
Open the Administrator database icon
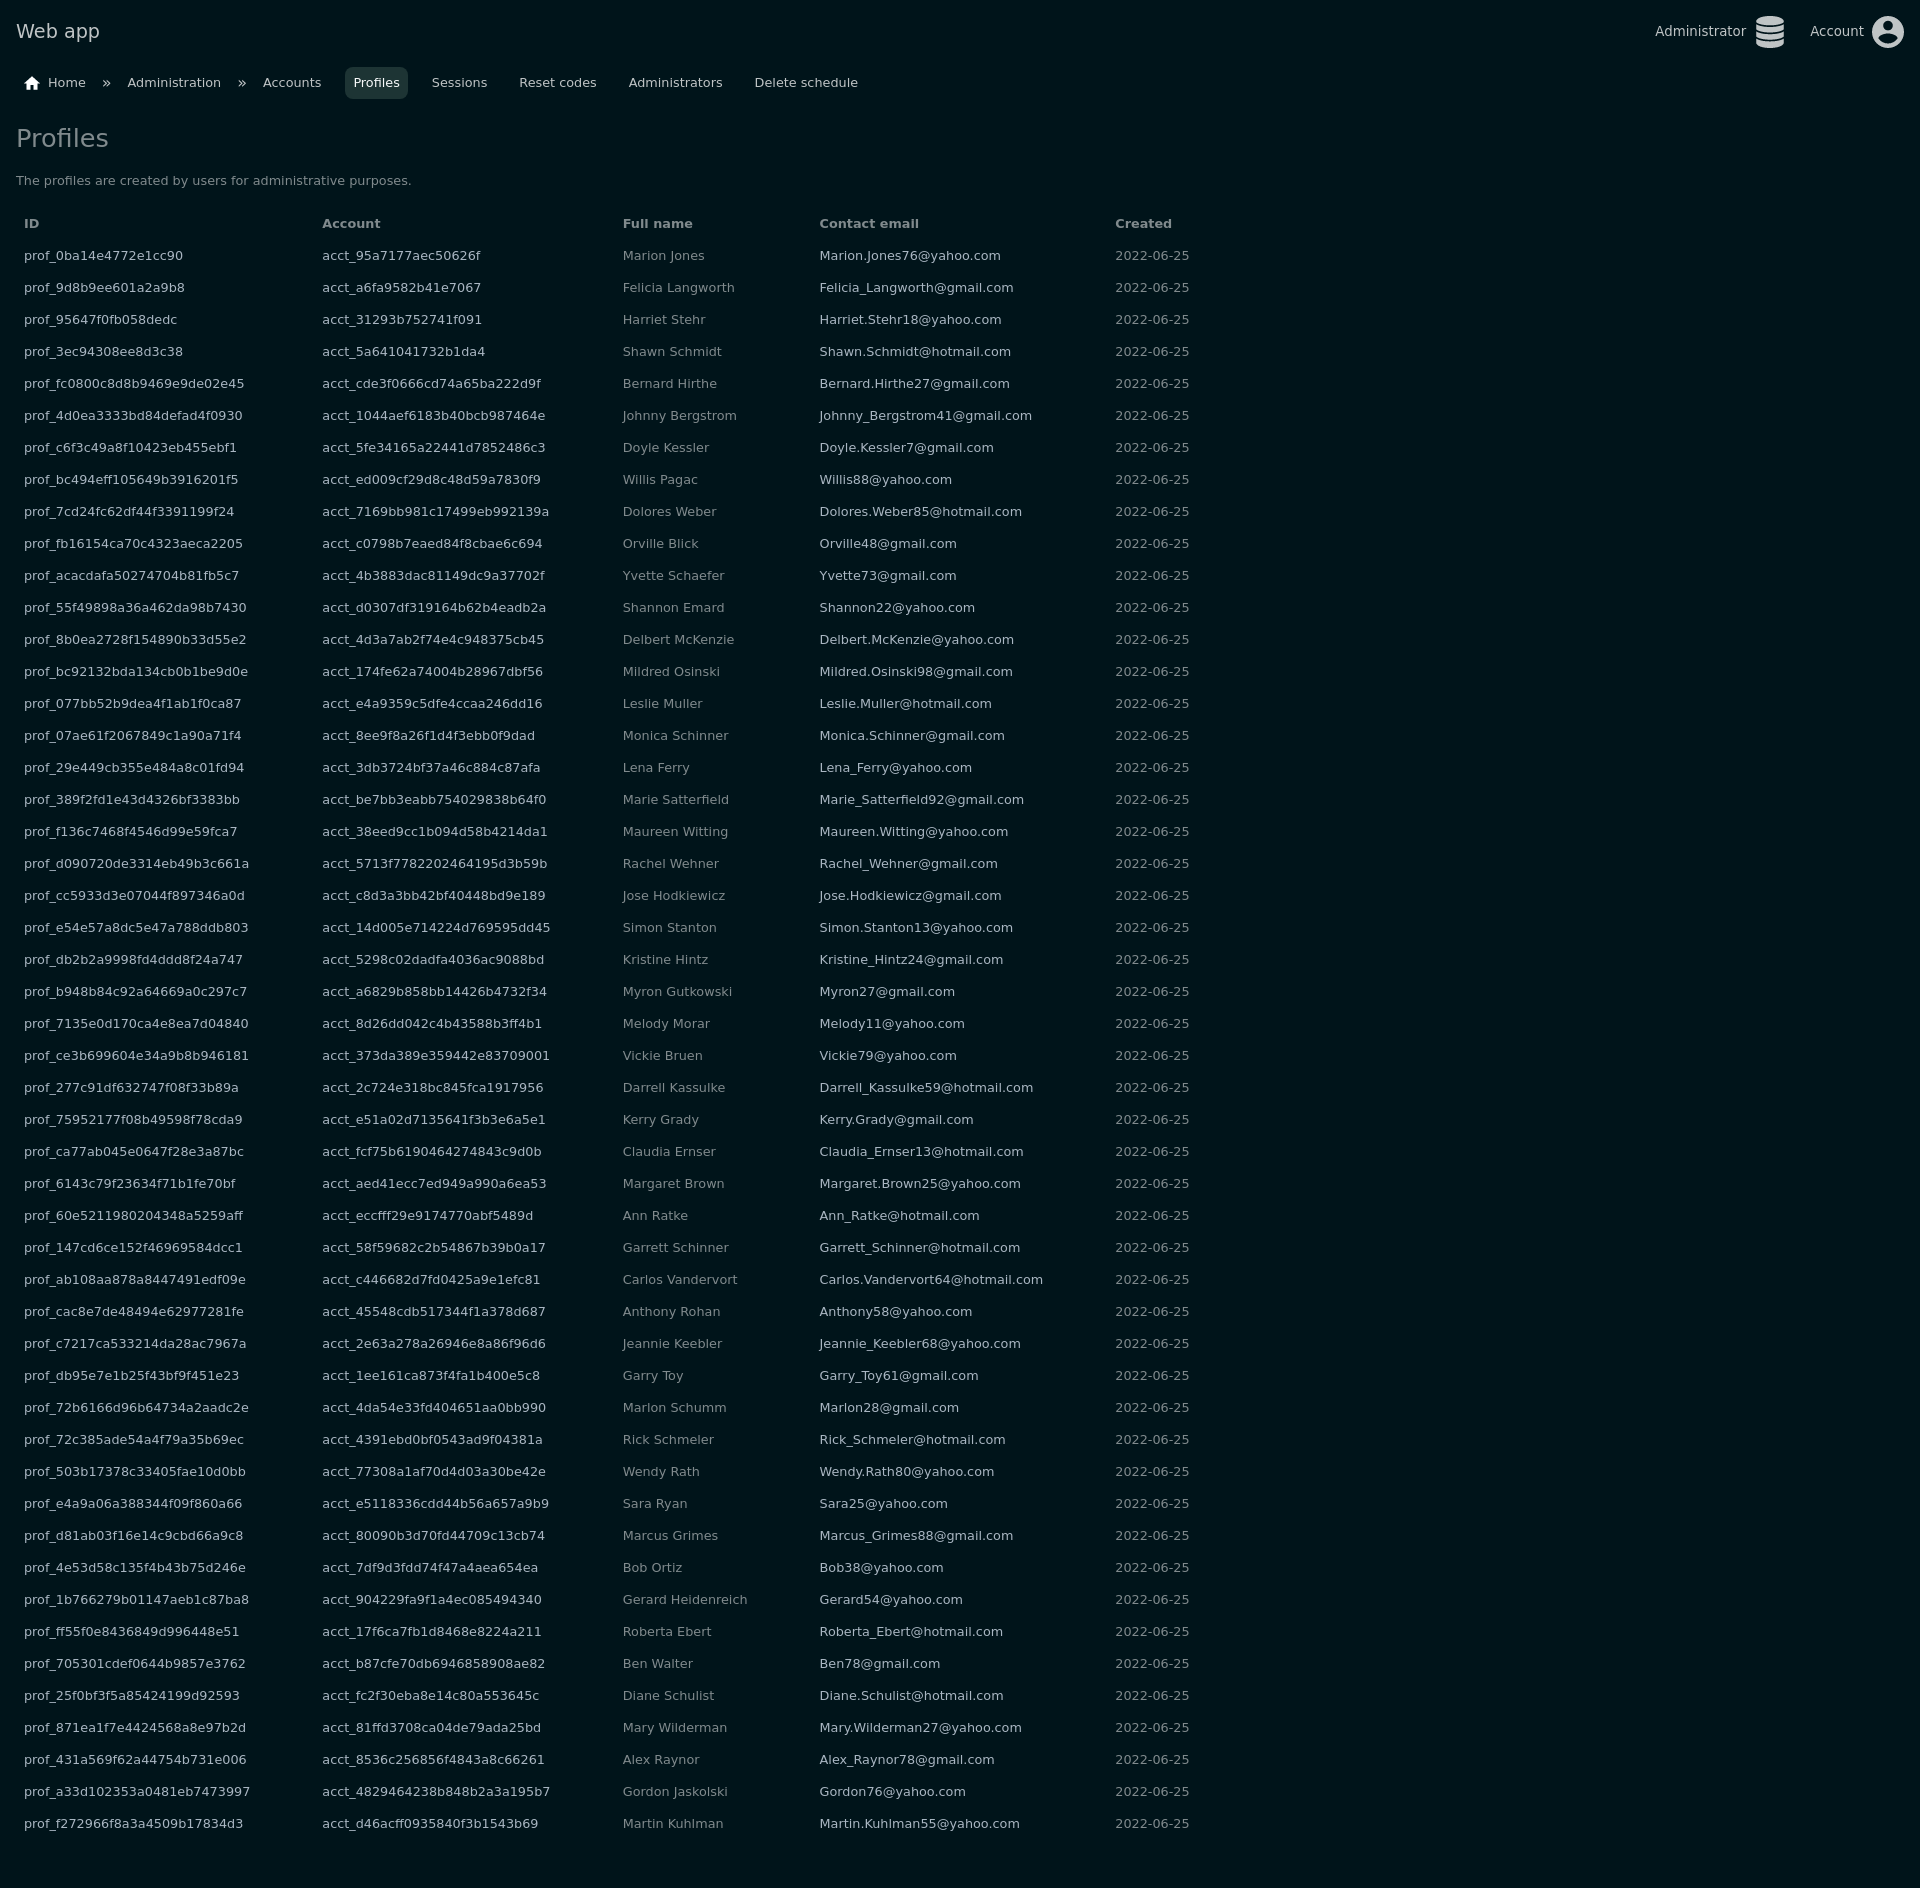[1769, 32]
